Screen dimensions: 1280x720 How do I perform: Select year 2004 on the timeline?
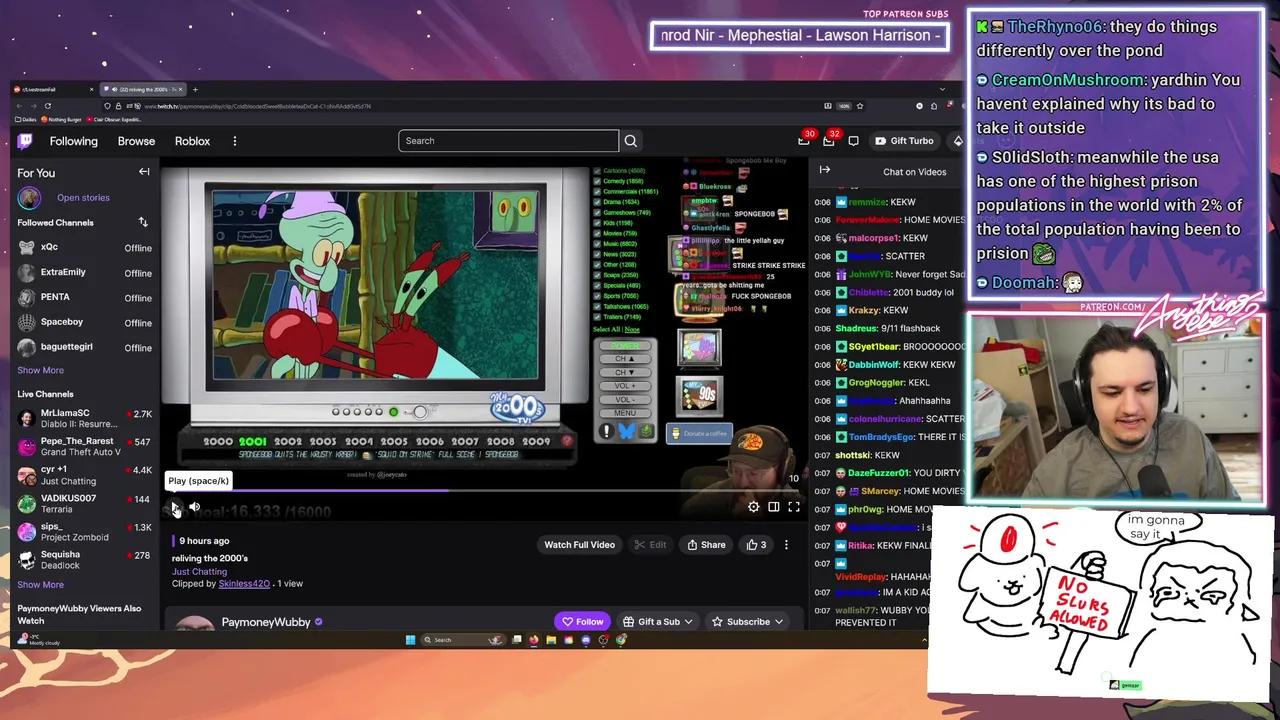point(359,441)
